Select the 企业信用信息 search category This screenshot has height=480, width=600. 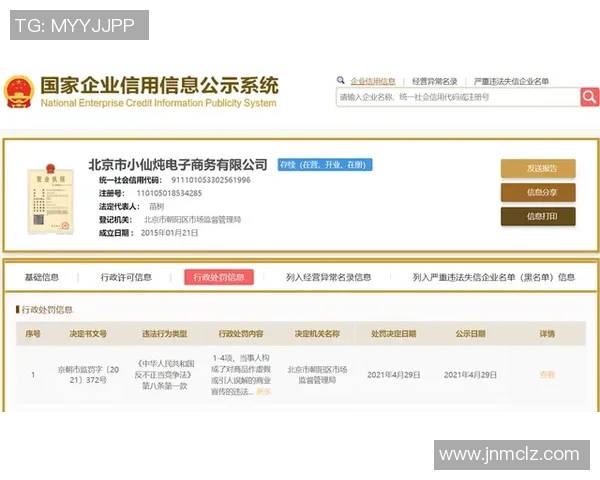click(373, 81)
